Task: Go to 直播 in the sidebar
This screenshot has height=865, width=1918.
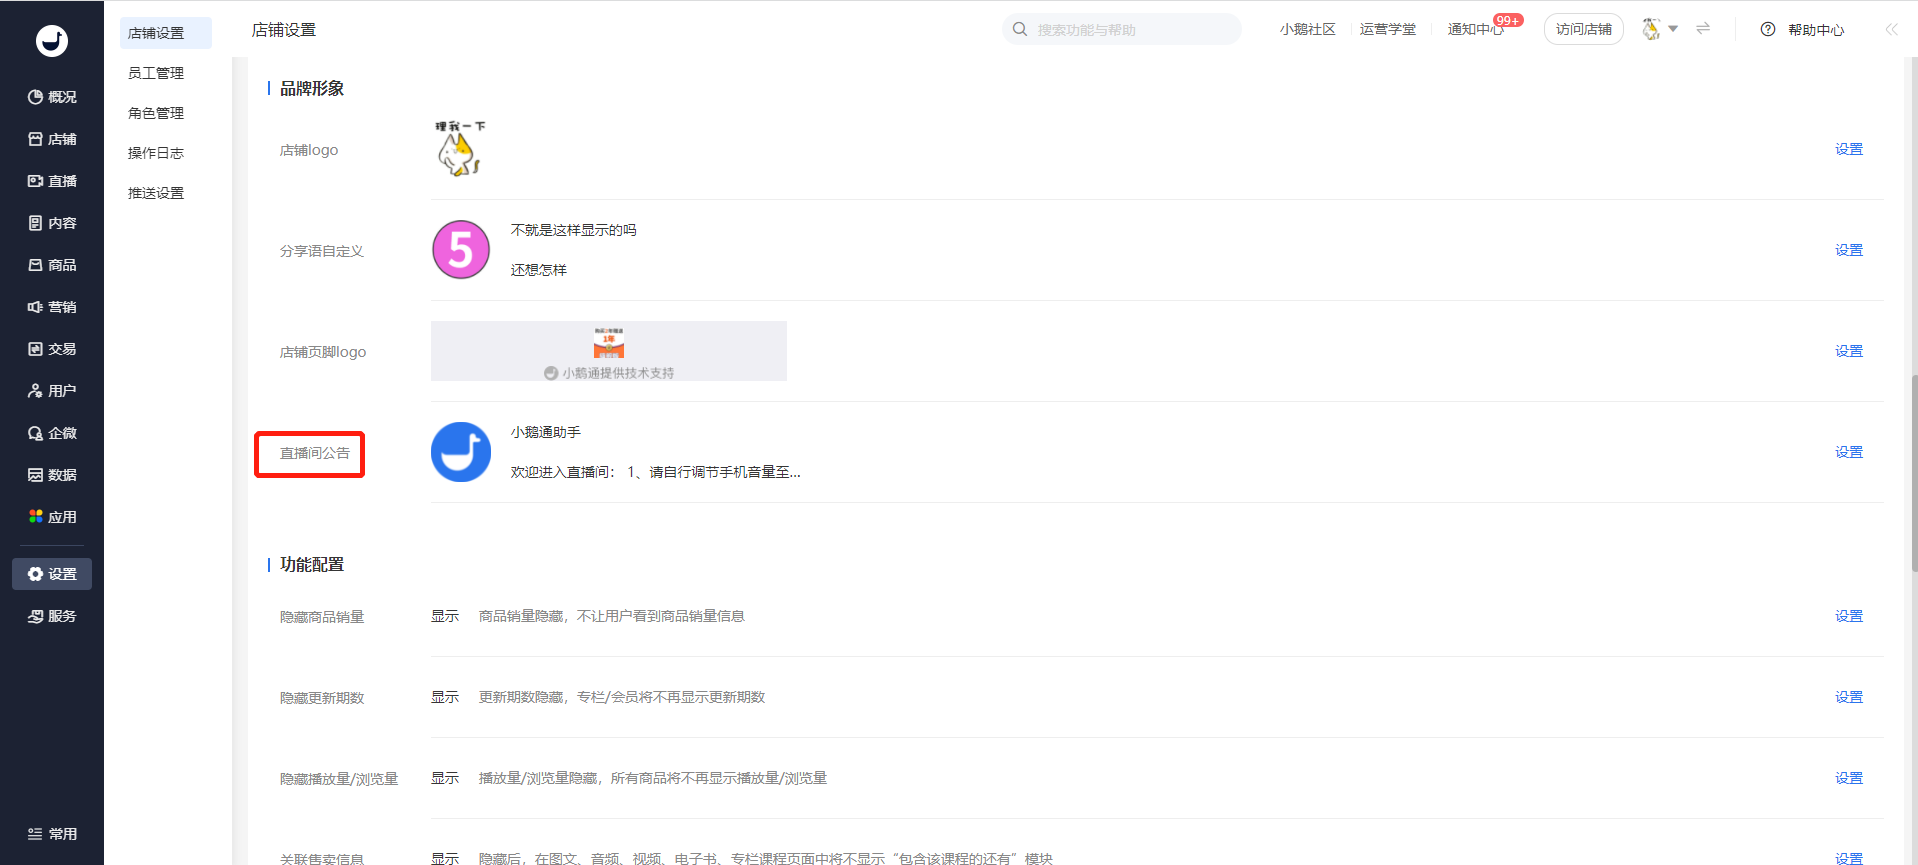Action: point(52,181)
